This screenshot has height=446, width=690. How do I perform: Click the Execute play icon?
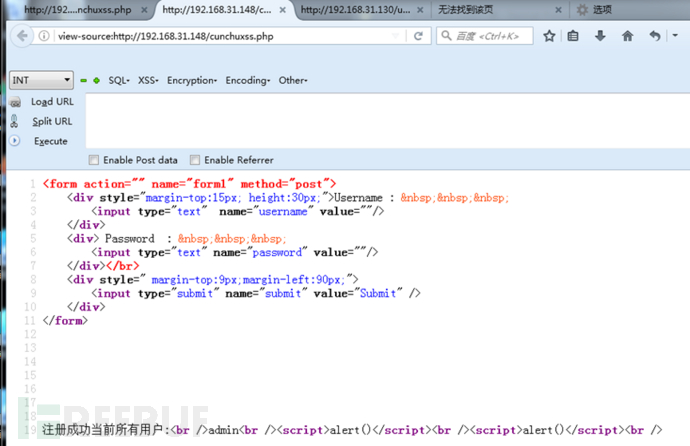(15, 141)
